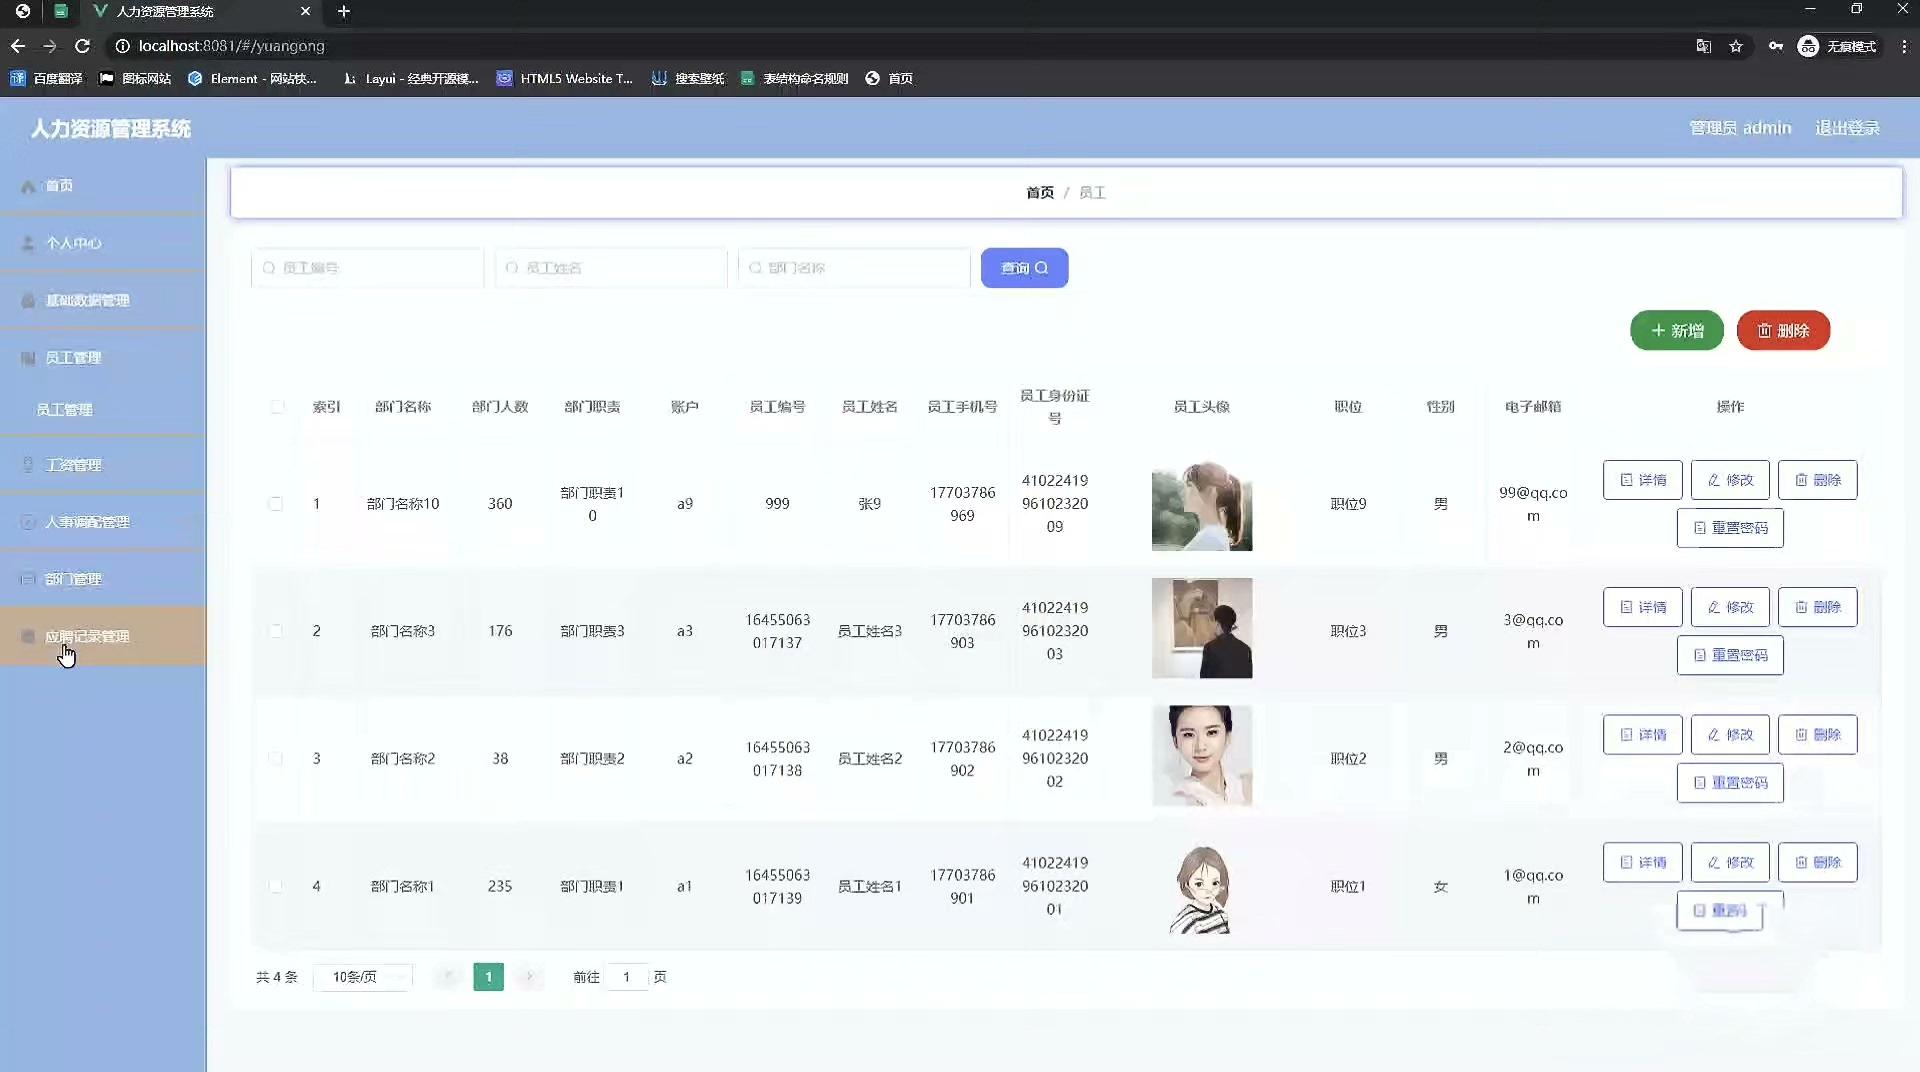Viewport: 1920px width, 1072px height.
Task: Check the row for 员工姓名1
Action: (x=276, y=886)
